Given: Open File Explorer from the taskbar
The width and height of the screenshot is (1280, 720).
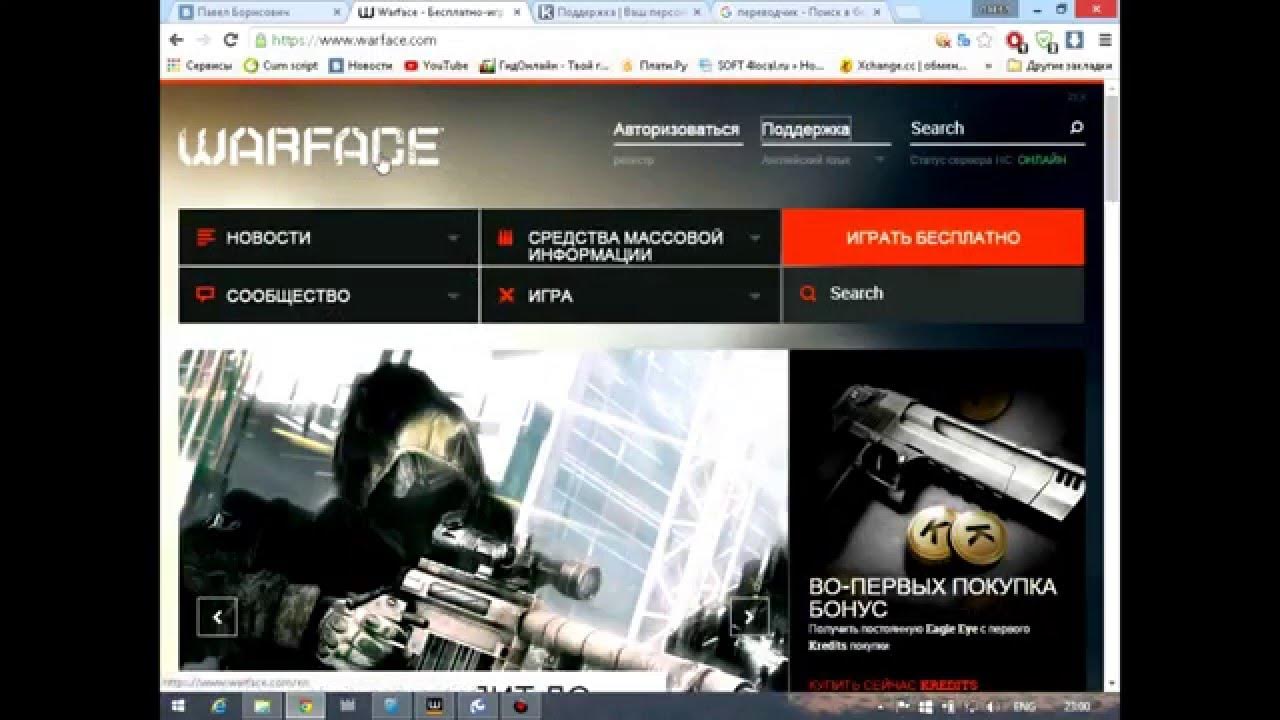Looking at the screenshot, I should (261, 706).
